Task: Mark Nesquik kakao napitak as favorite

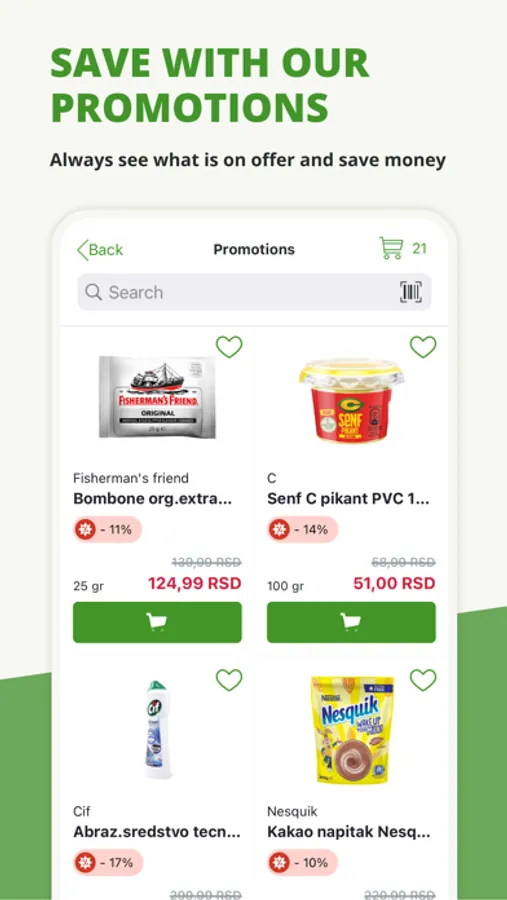Action: point(423,680)
